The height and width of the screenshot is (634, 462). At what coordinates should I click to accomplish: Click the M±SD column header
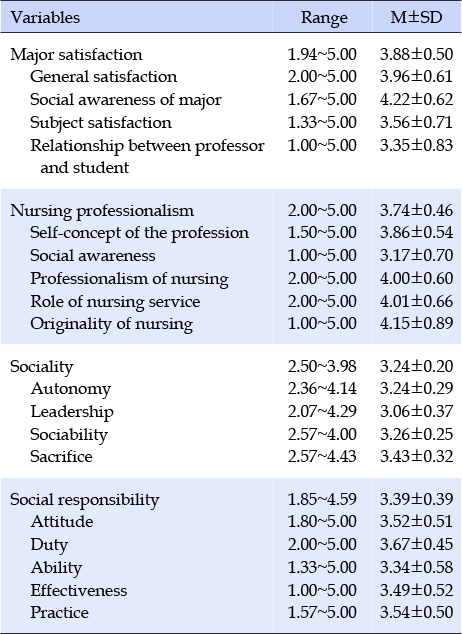click(x=416, y=17)
